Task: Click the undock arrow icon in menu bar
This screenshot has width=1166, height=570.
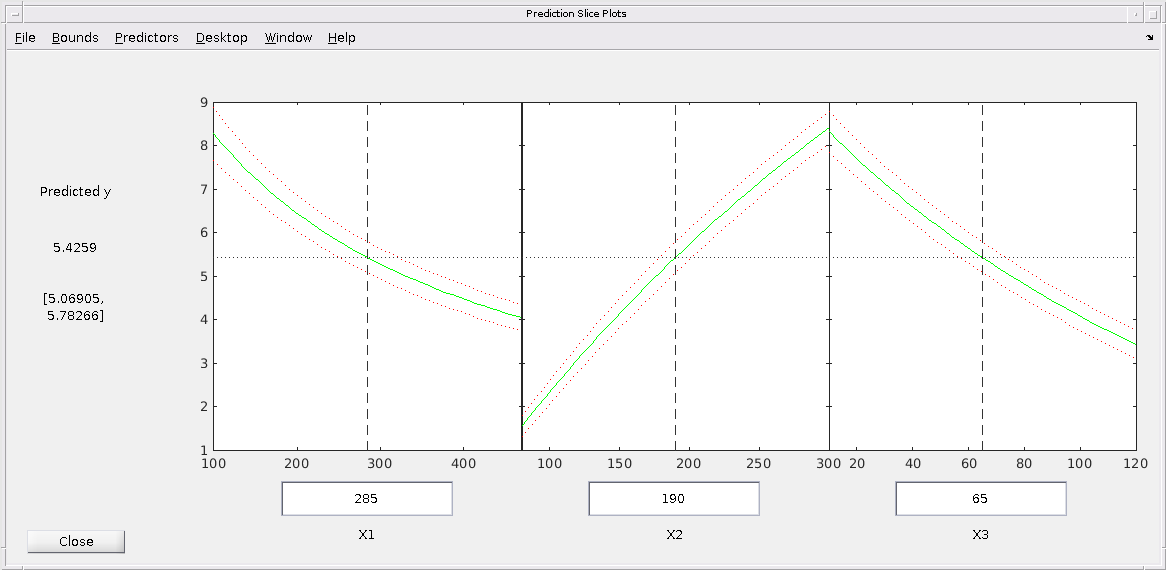Action: (1150, 36)
